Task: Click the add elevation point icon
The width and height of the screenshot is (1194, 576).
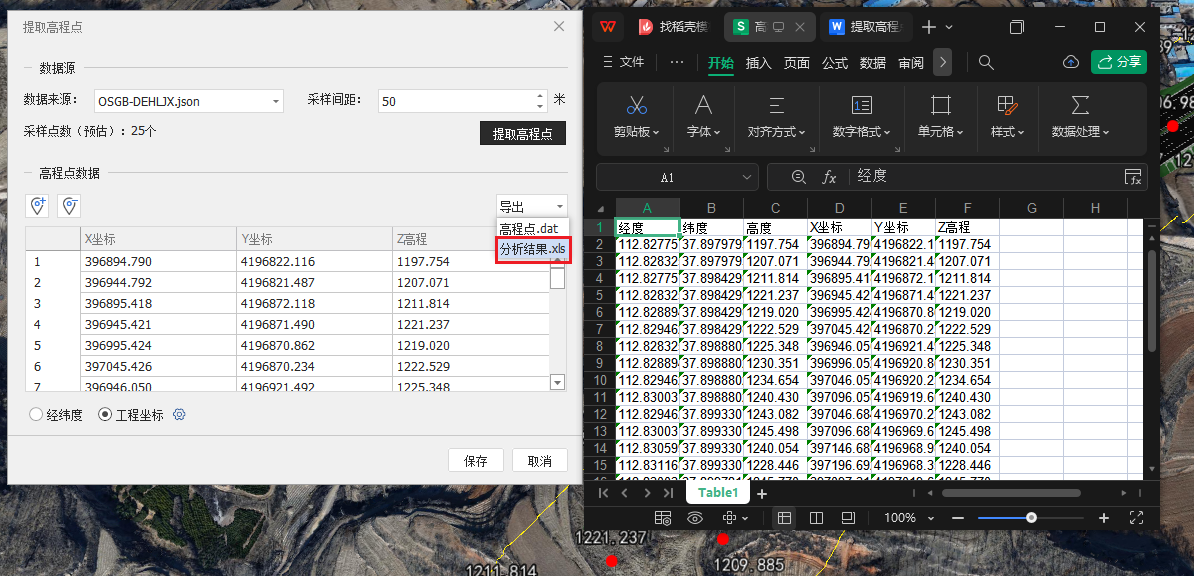Action: (38, 206)
